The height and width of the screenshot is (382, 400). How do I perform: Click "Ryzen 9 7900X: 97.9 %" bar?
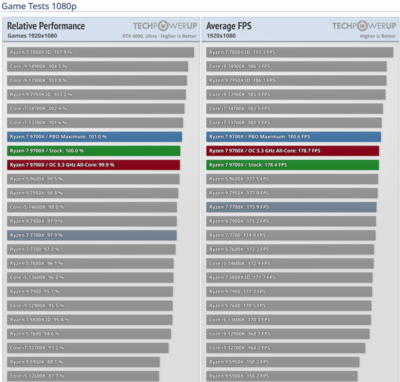[92, 221]
